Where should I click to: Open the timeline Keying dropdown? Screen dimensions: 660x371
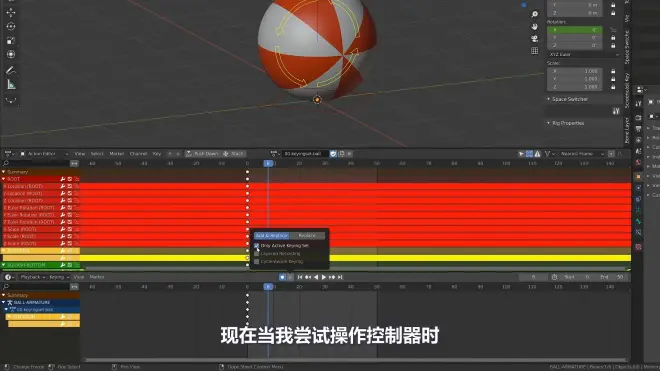point(59,277)
